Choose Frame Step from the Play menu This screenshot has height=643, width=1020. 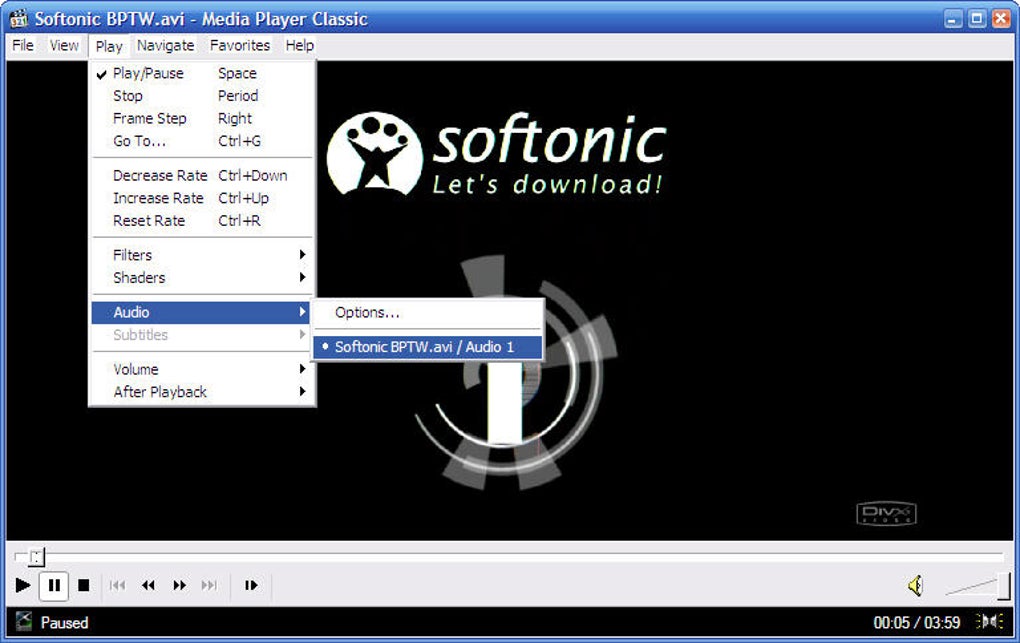coord(202,118)
